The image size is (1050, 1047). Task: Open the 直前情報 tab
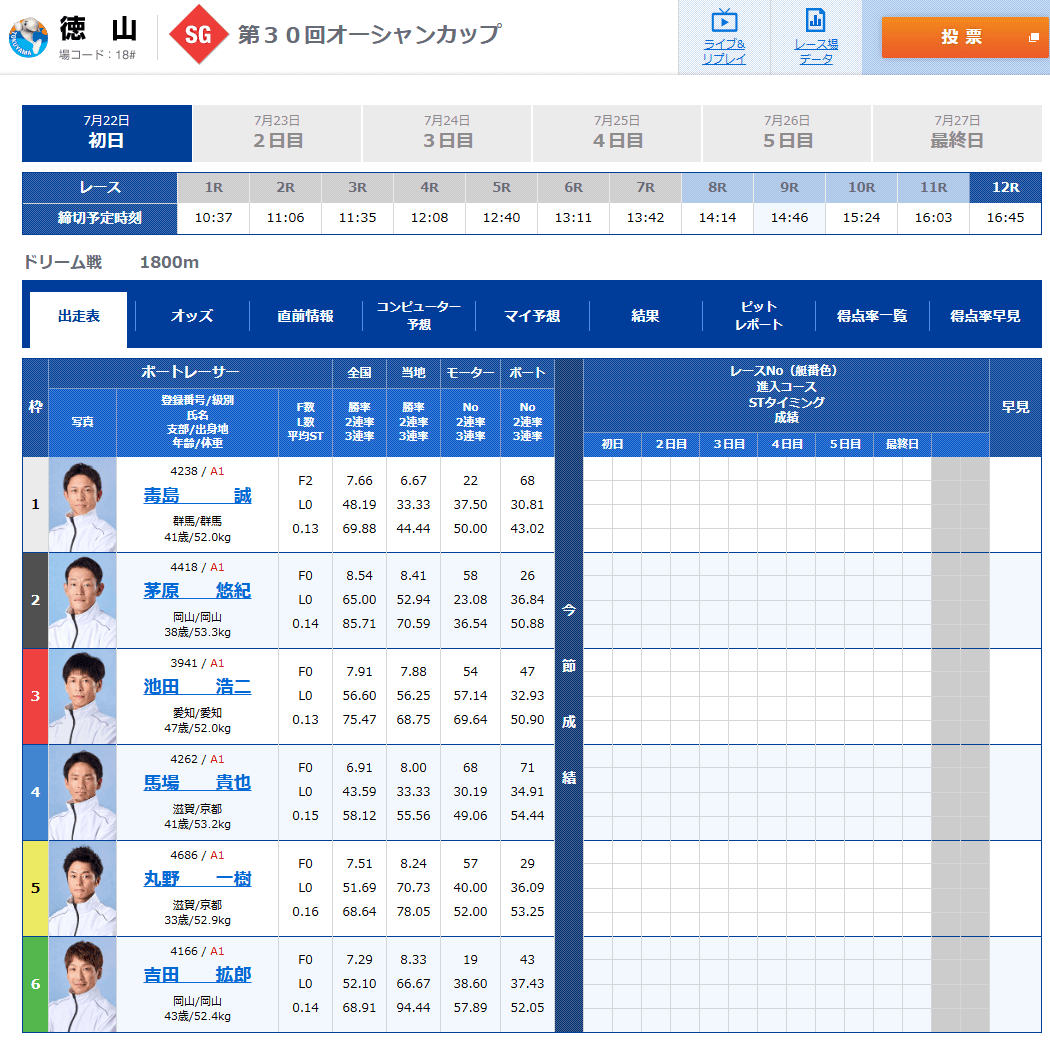click(305, 316)
